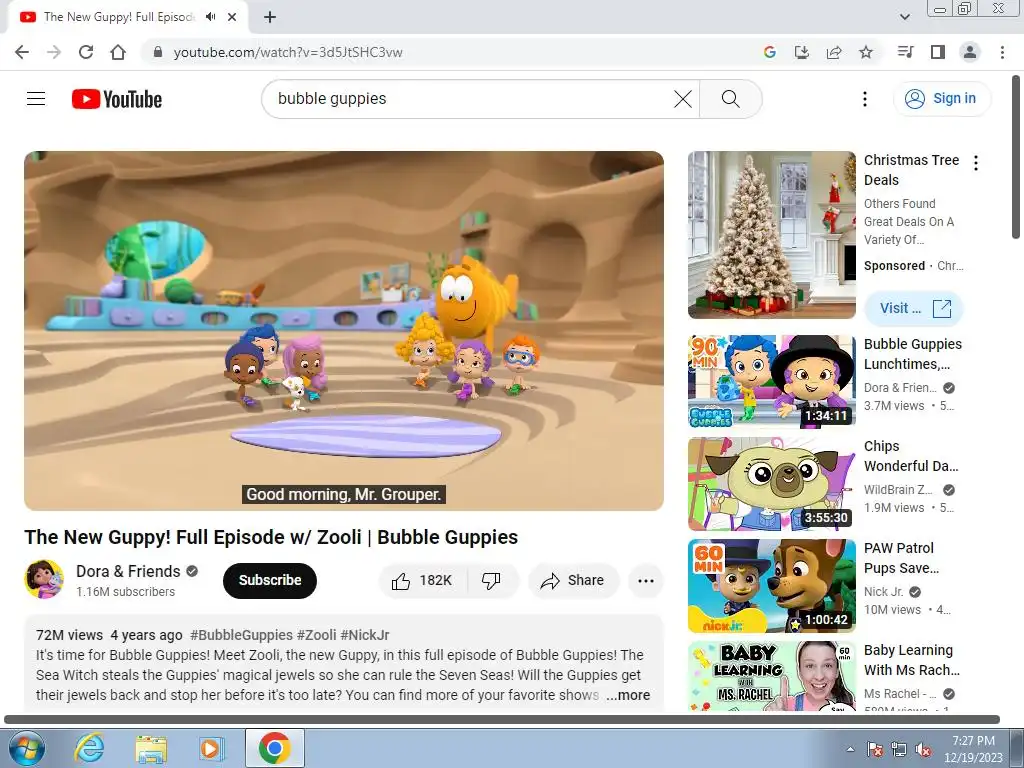Screen dimensions: 1024x768
Task: Bookmark this tab with star icon
Action: tap(866, 52)
